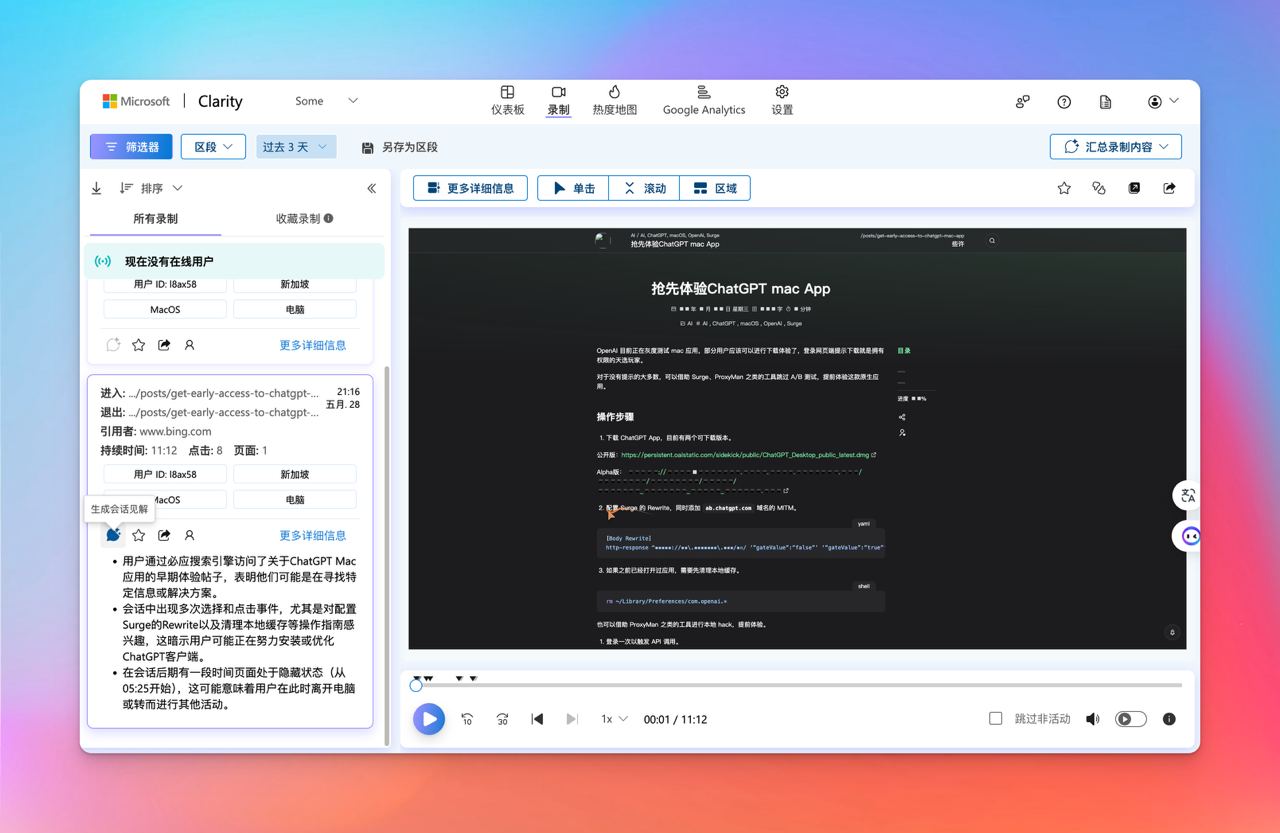Viewport: 1280px width, 833px height.
Task: Open the 1x playback speed dropdown
Action: click(614, 719)
